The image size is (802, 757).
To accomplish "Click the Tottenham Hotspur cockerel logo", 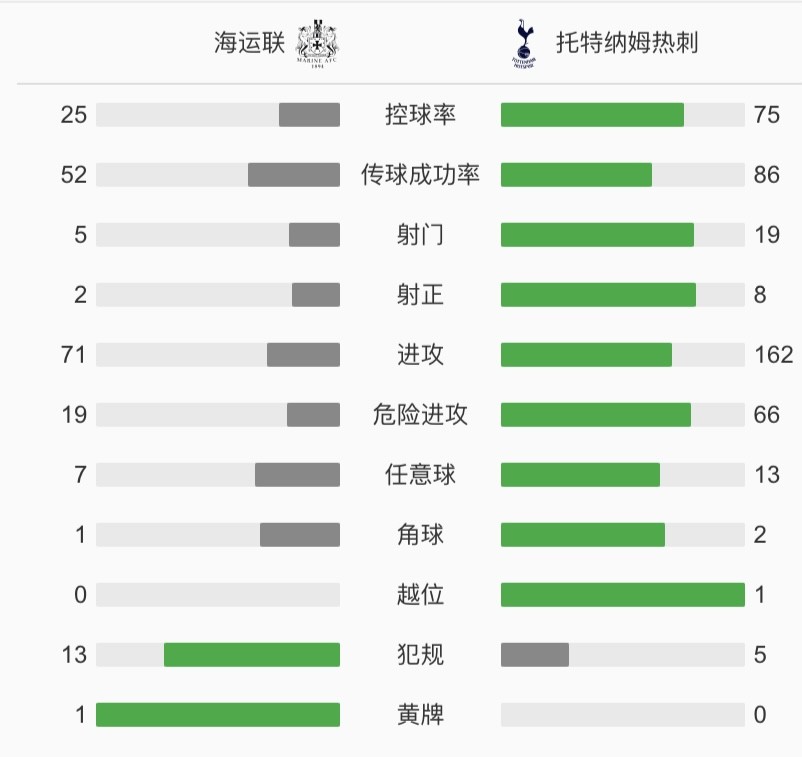I will pyautogui.click(x=524, y=44).
